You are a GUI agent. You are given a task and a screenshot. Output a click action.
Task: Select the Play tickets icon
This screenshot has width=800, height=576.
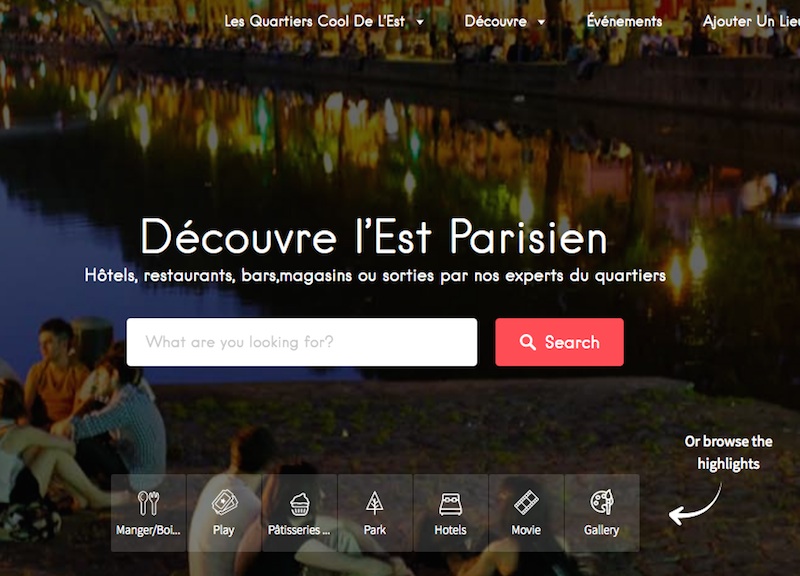224,503
